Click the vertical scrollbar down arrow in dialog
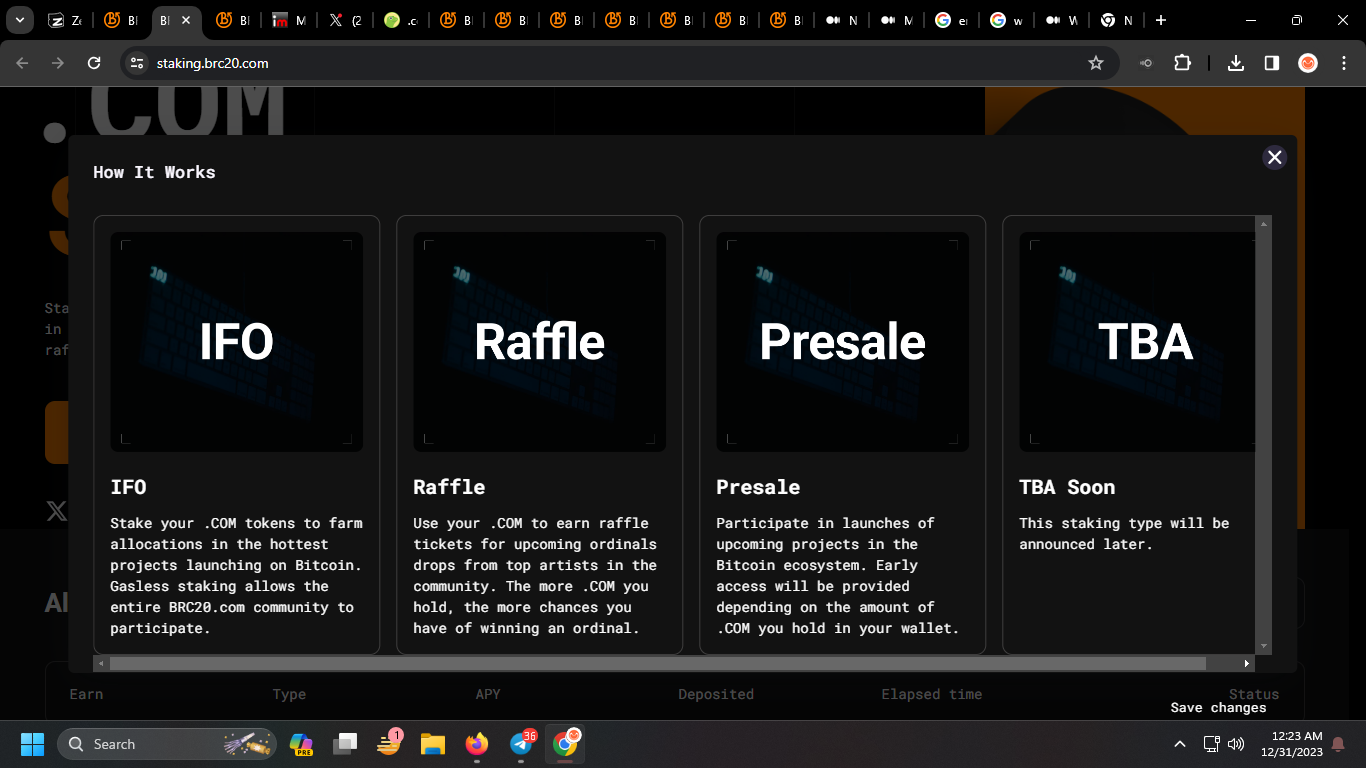1366x768 pixels. [1264, 647]
